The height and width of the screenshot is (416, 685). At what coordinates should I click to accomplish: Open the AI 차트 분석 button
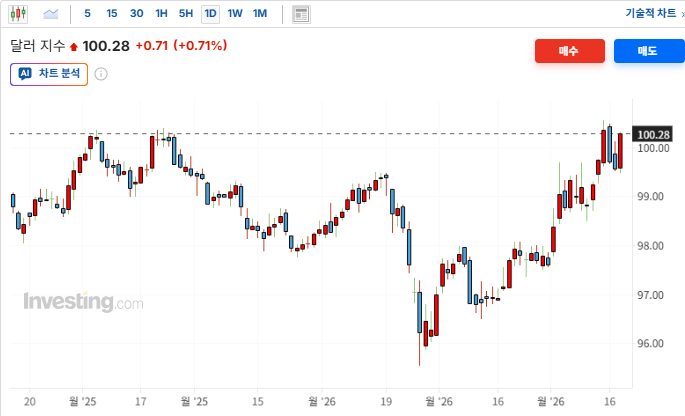click(x=49, y=74)
